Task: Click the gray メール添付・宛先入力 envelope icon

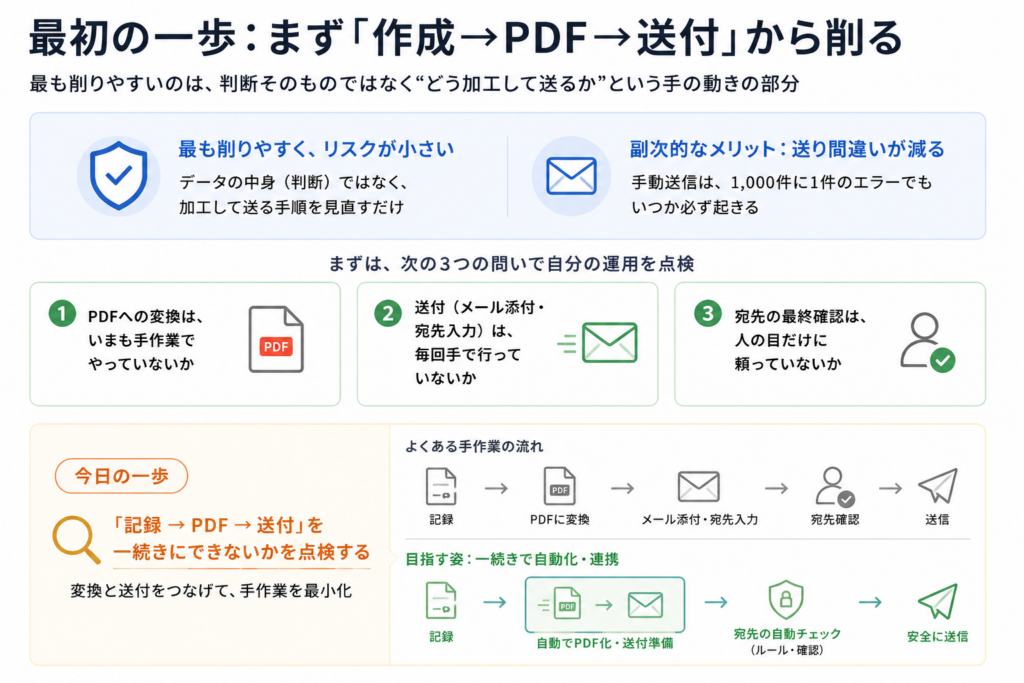Action: click(x=699, y=486)
